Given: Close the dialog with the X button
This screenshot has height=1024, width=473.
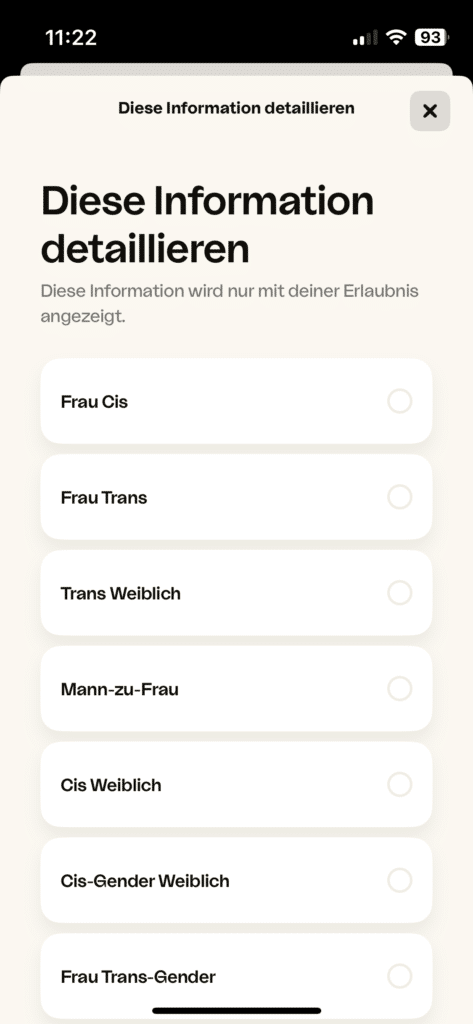Looking at the screenshot, I should click(429, 111).
